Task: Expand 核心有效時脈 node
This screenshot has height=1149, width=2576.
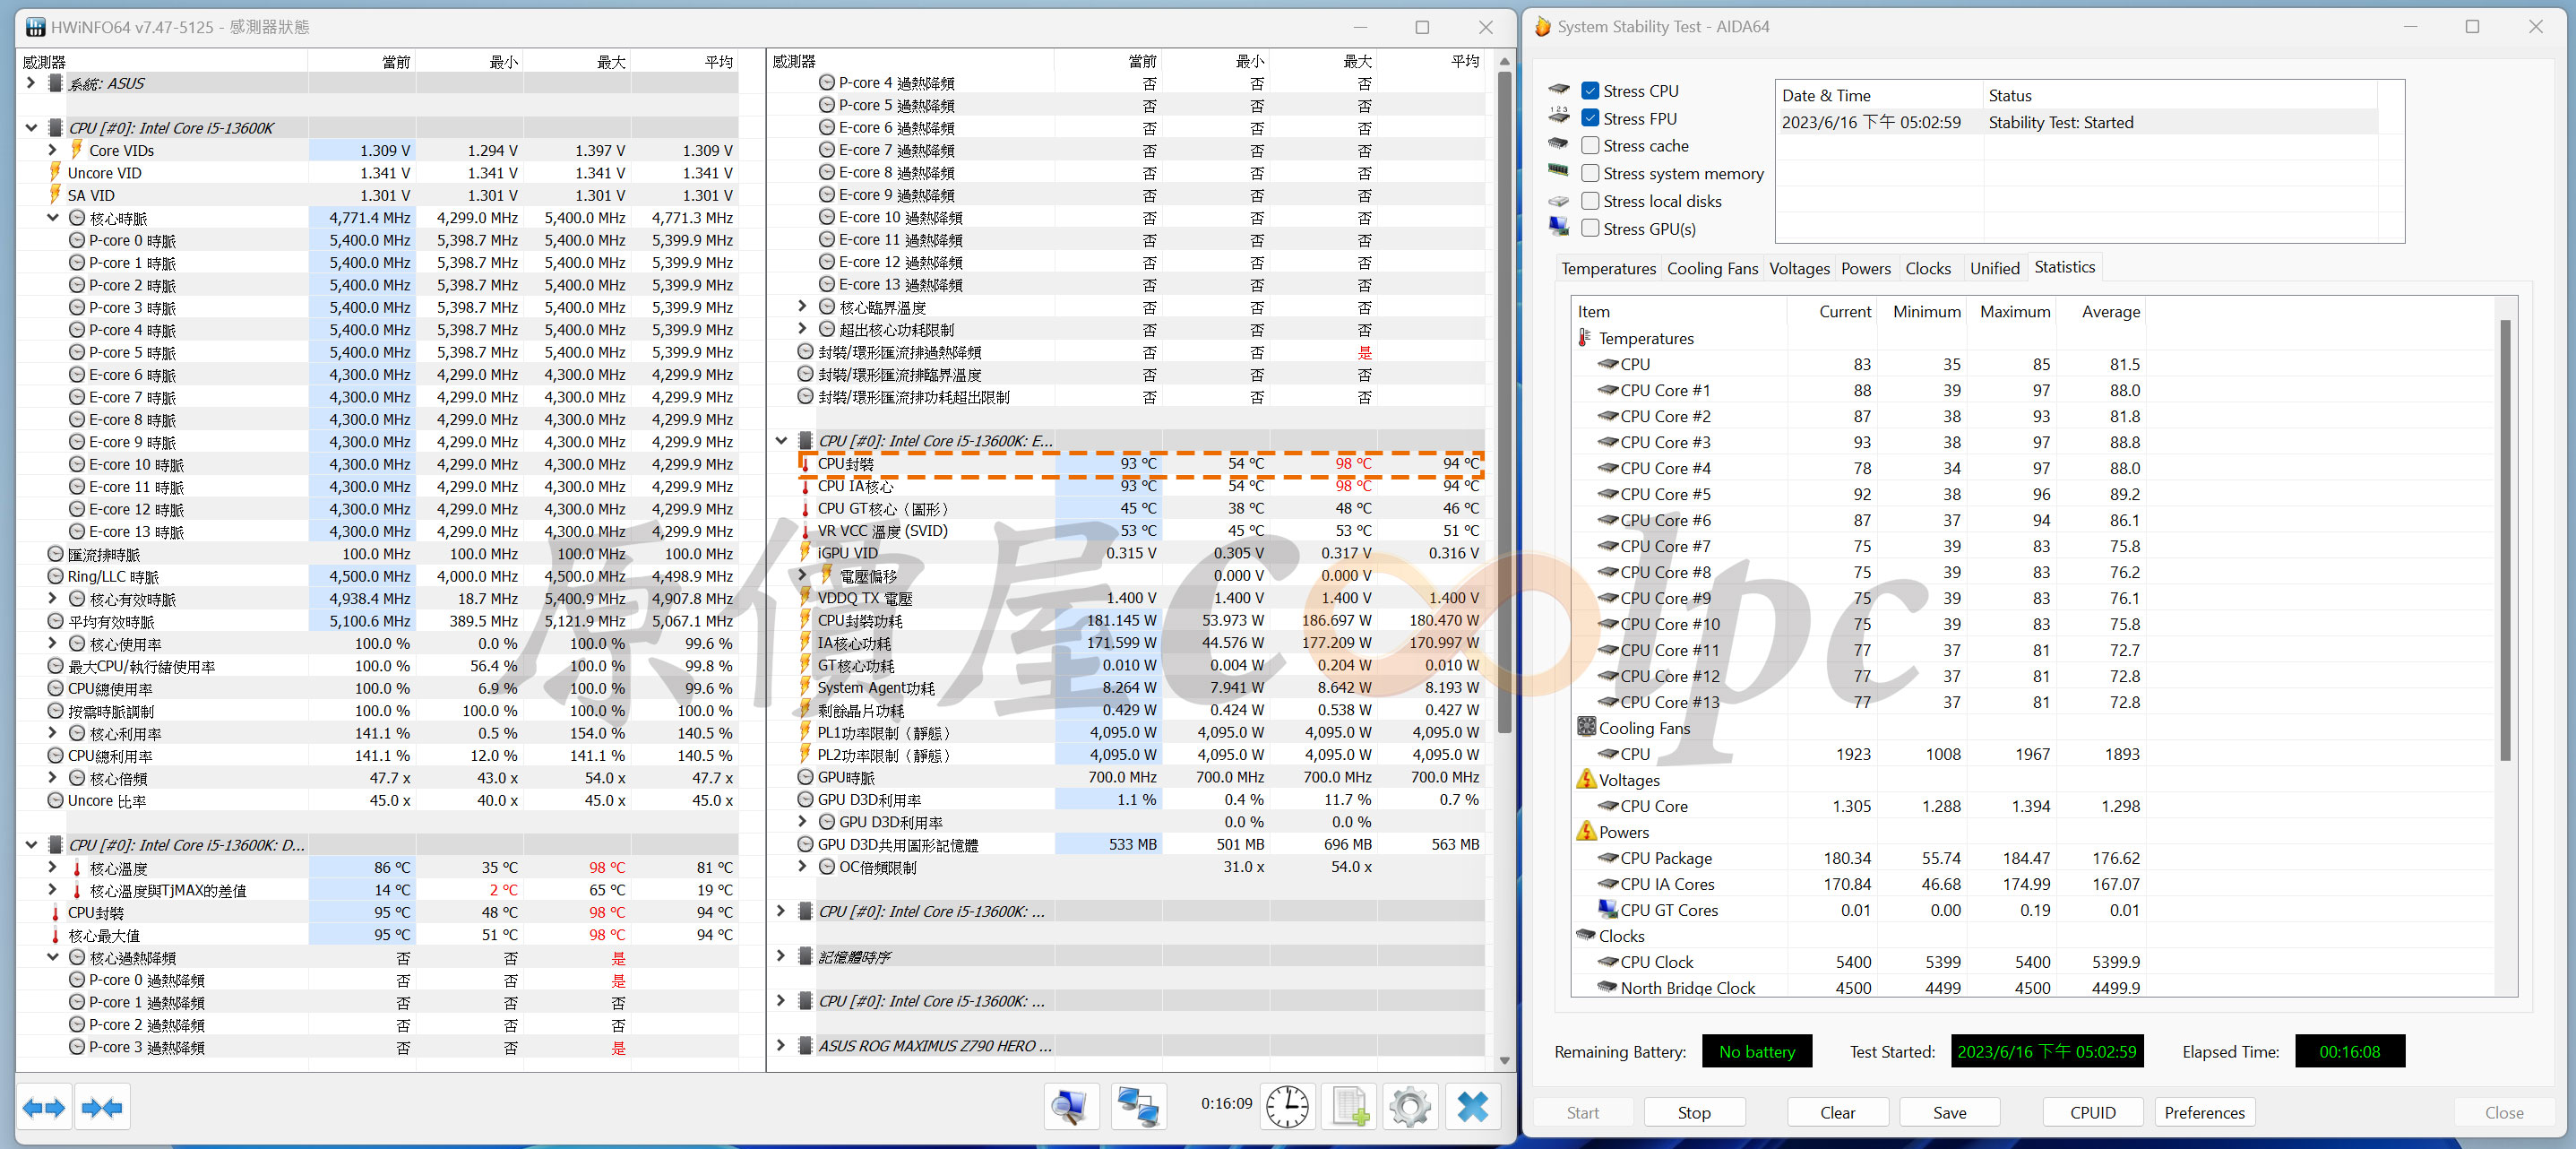Action: (x=53, y=598)
